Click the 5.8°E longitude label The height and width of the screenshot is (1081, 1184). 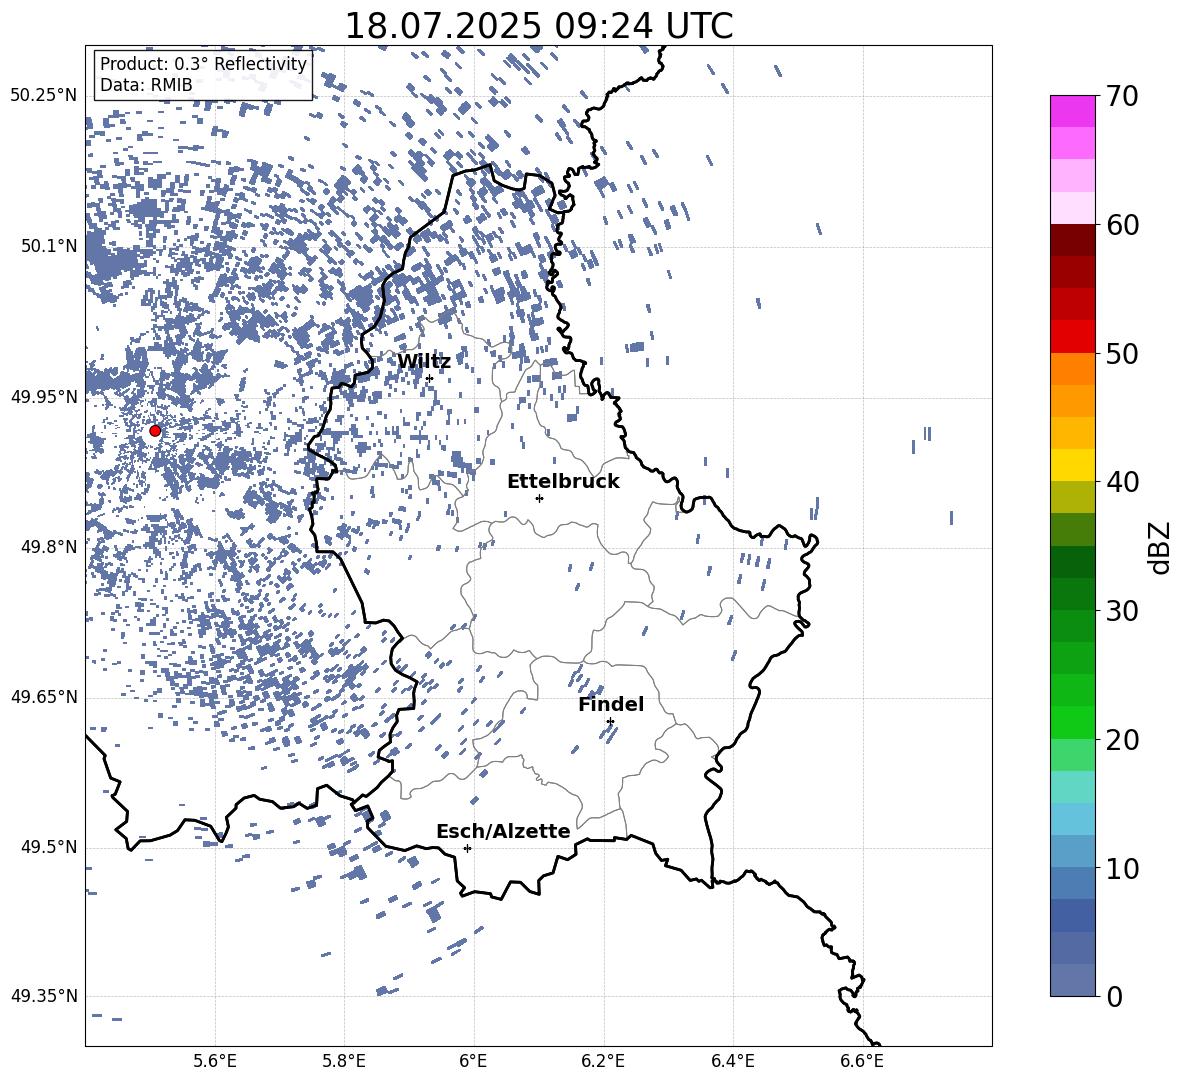(x=344, y=1061)
